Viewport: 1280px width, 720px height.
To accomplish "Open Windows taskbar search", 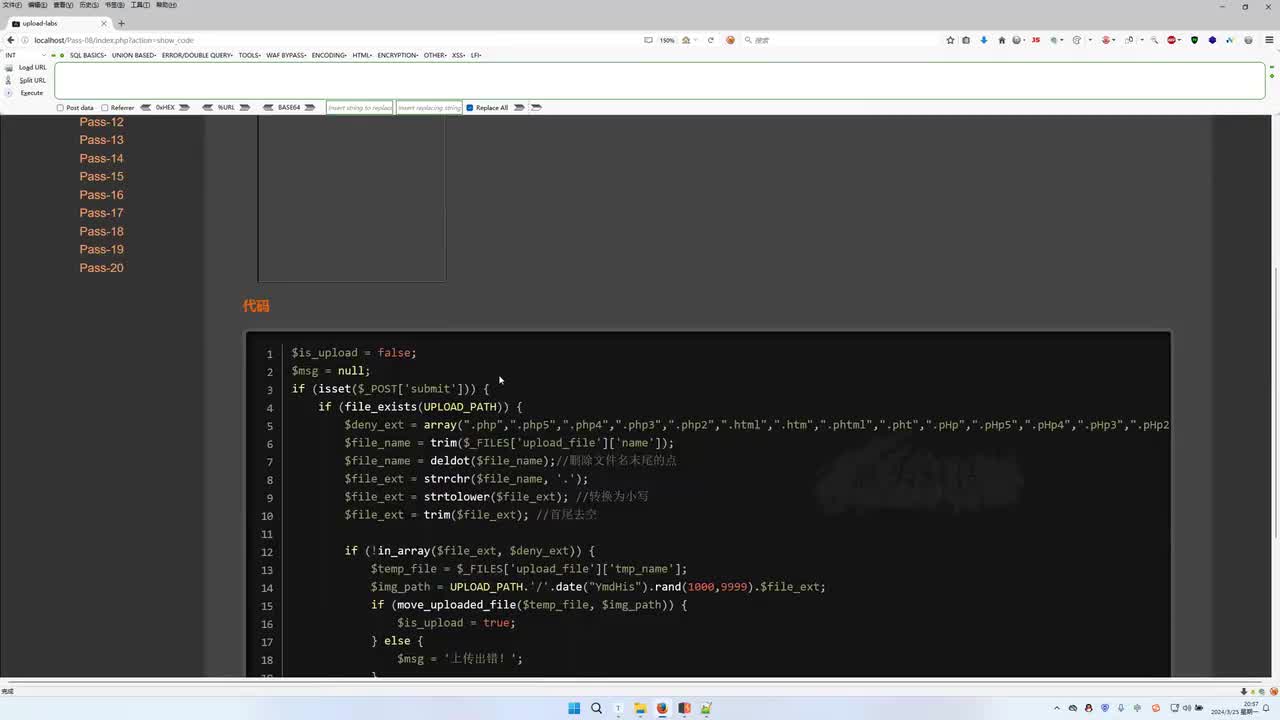I will point(596,708).
